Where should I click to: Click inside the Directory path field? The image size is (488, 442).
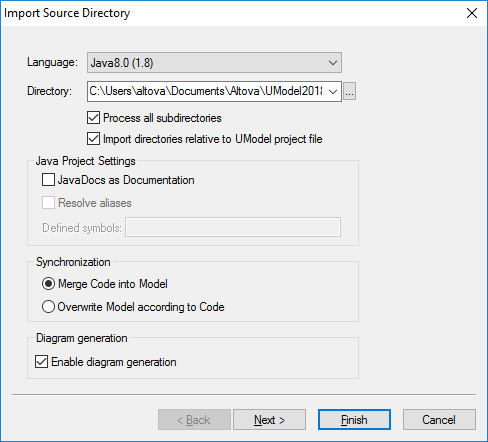(207, 91)
